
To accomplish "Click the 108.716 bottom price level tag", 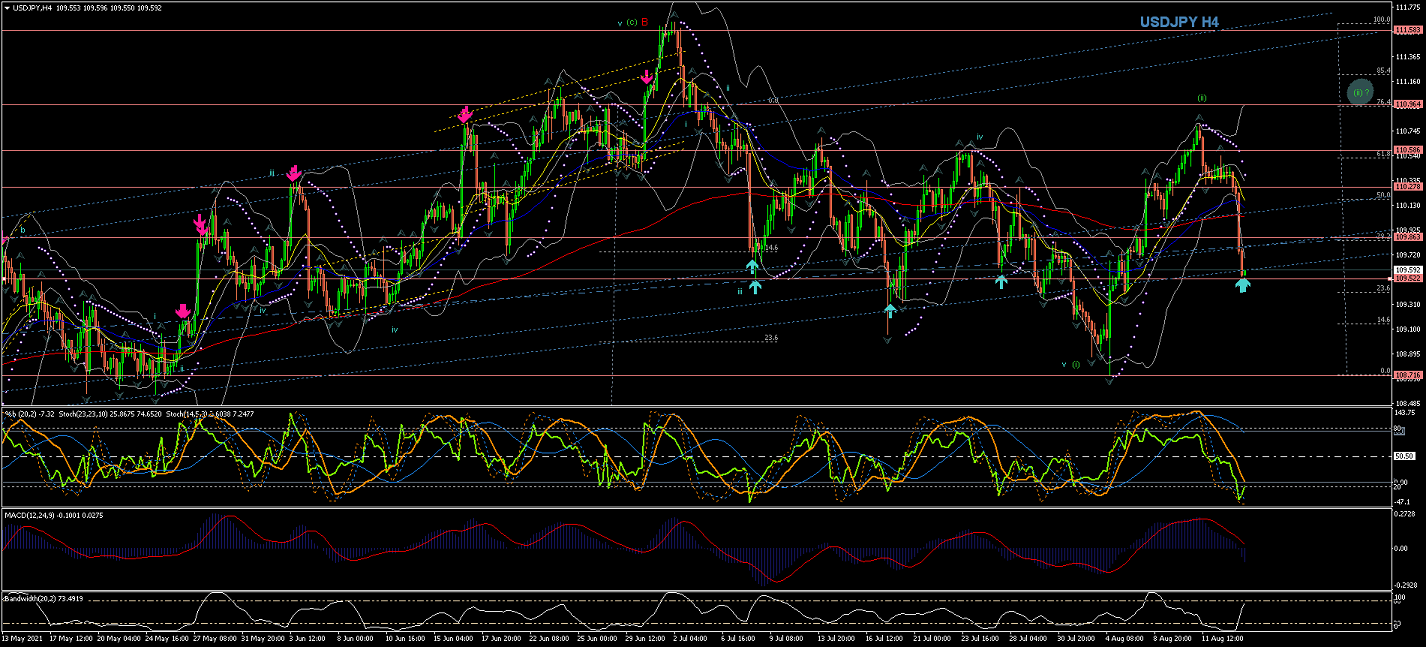I will (x=1408, y=375).
